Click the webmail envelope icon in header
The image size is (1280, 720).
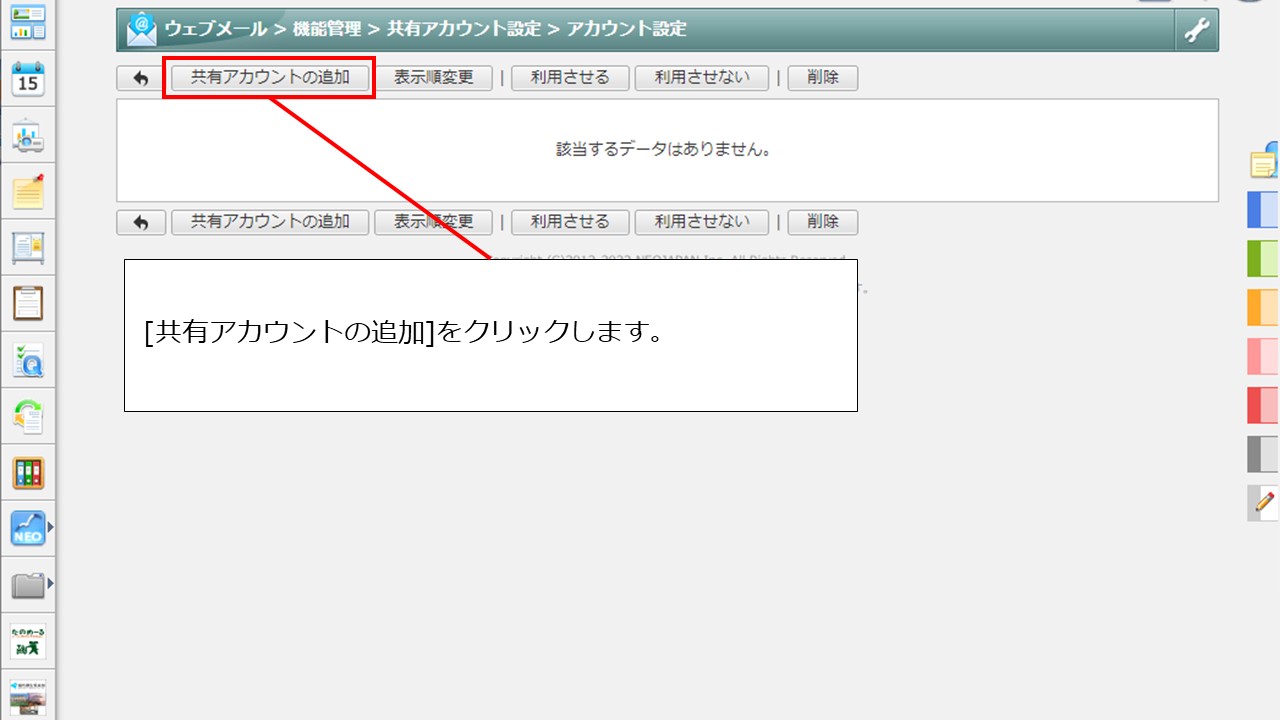(x=142, y=30)
